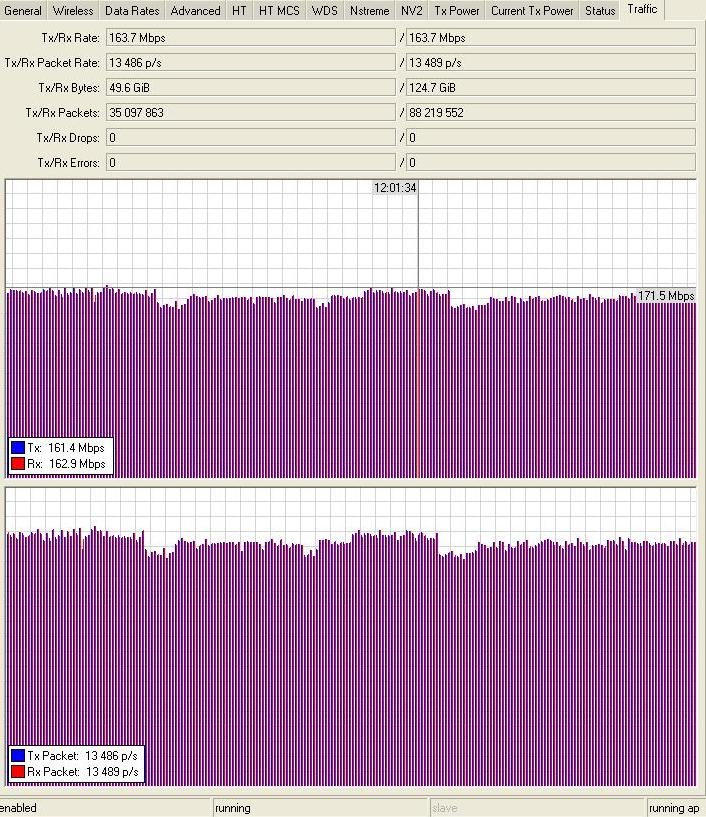Click the Tx/Rx Drops label
Image resolution: width=706 pixels, height=817 pixels.
tap(68, 138)
